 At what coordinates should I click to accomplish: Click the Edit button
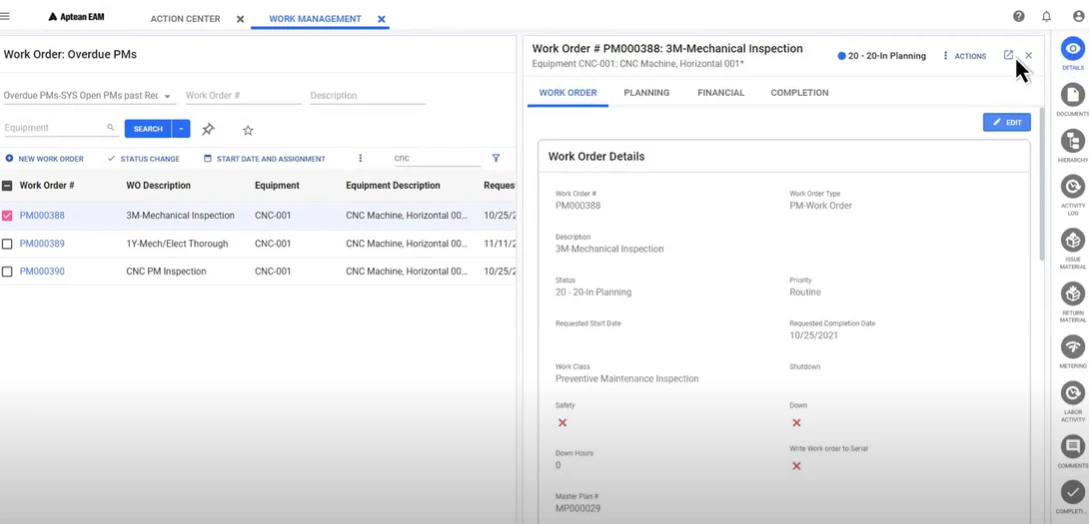[1006, 122]
